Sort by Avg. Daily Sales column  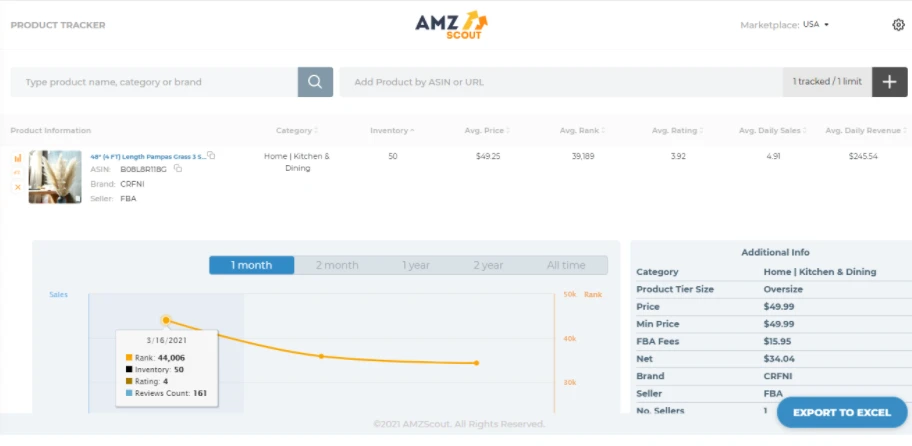tap(772, 130)
